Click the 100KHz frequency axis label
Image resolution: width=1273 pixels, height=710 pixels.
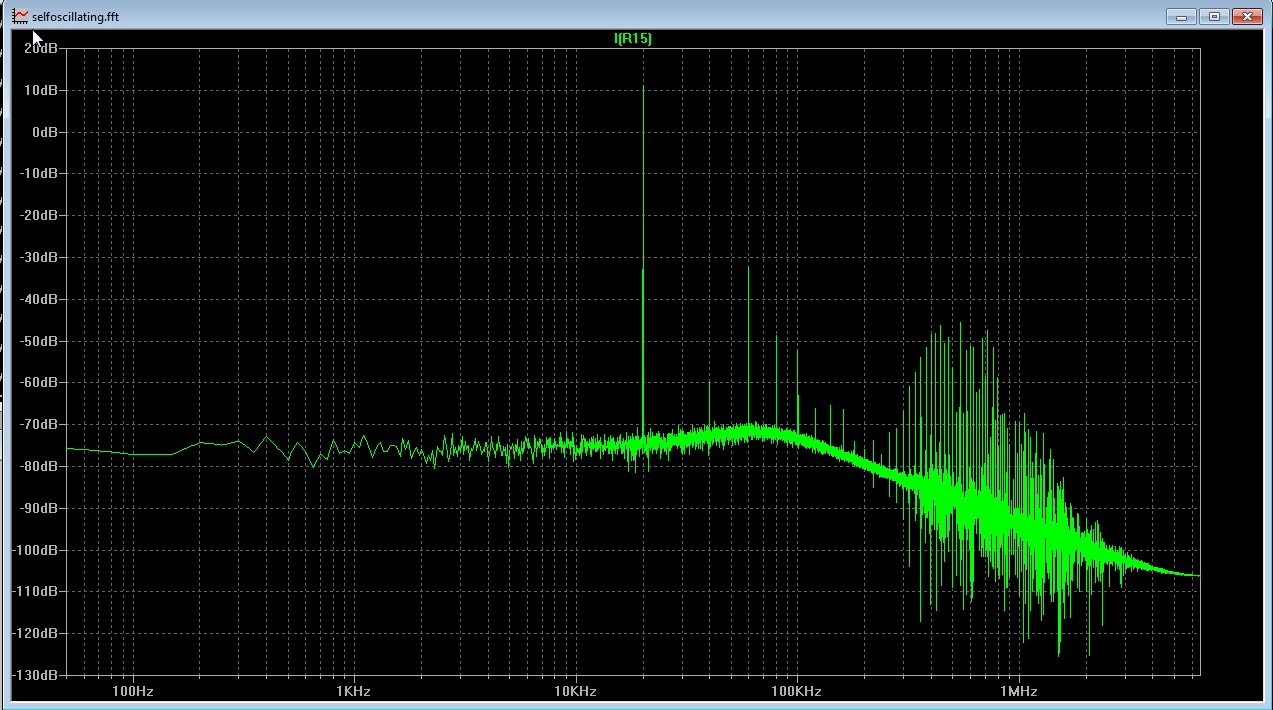pos(798,691)
